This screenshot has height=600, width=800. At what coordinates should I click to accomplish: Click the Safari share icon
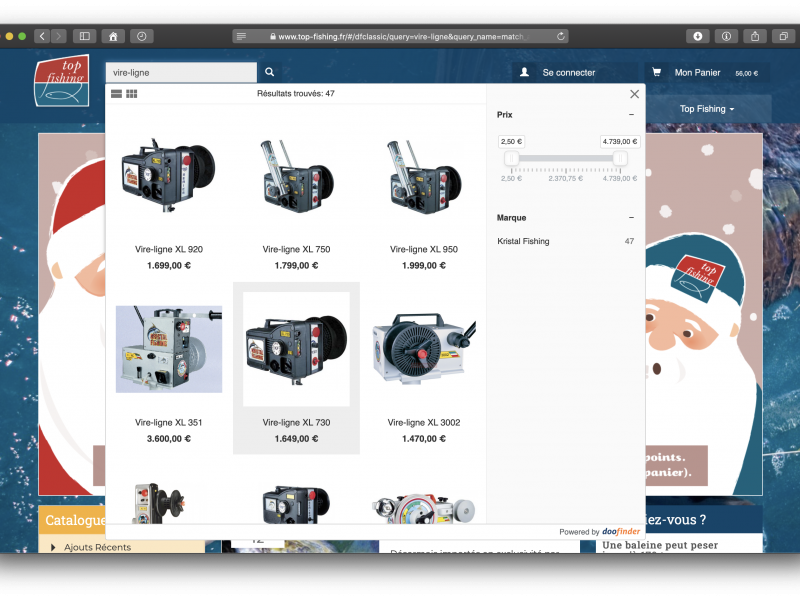[x=755, y=36]
